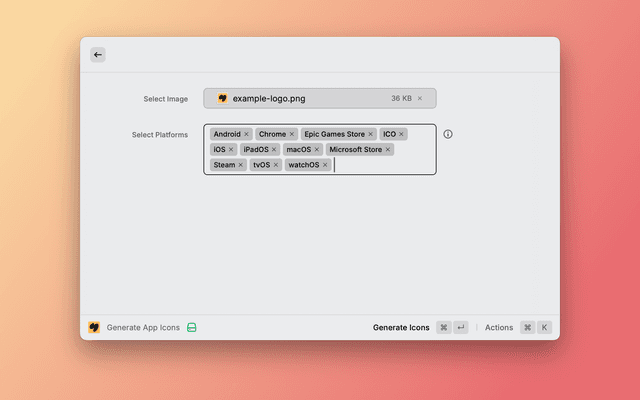Click the example-logo.png file icon

pos(223,99)
